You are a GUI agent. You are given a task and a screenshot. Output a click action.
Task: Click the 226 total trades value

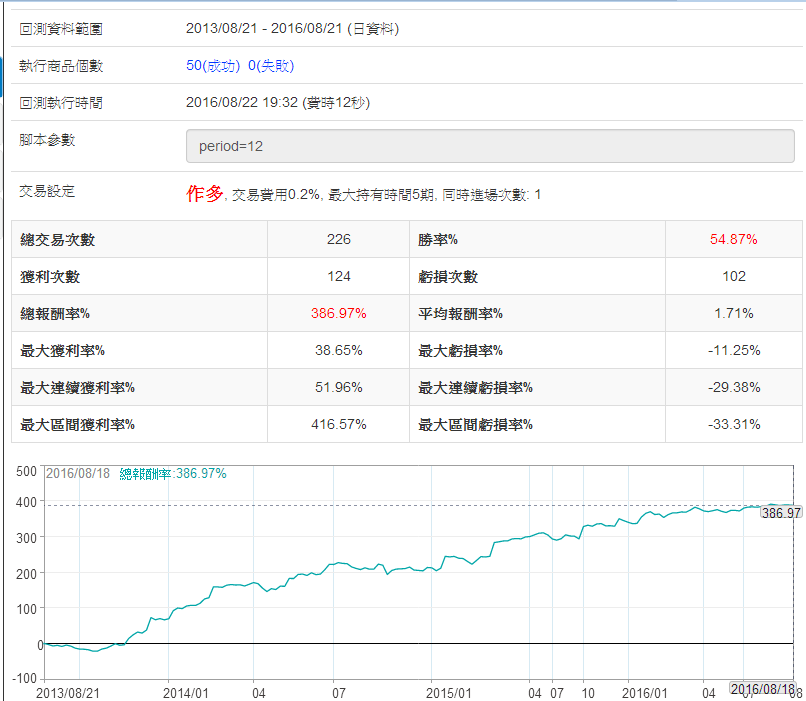338,240
